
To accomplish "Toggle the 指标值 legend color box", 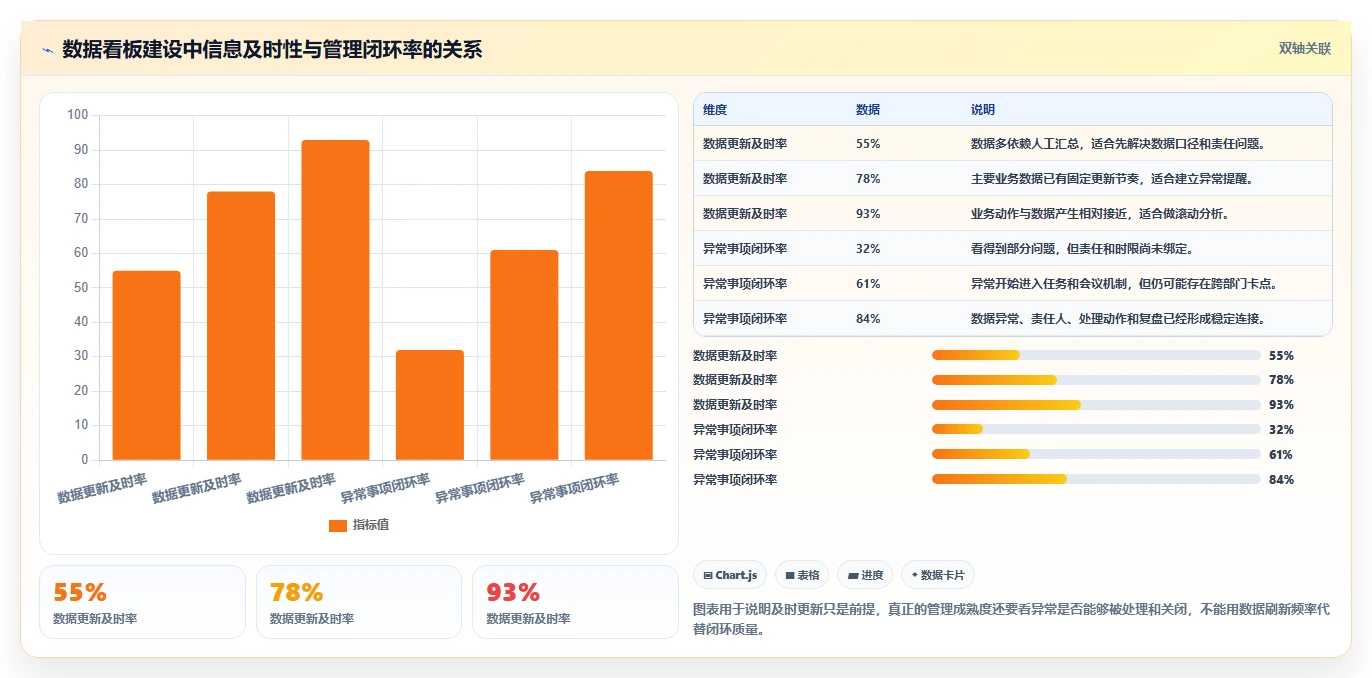I will [x=338, y=525].
